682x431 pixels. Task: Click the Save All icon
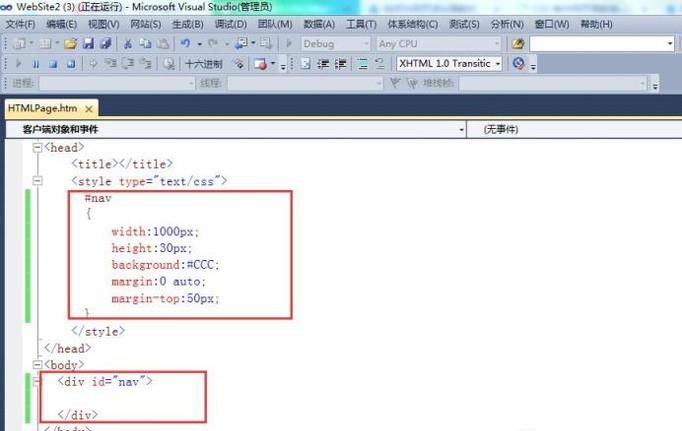tap(104, 44)
